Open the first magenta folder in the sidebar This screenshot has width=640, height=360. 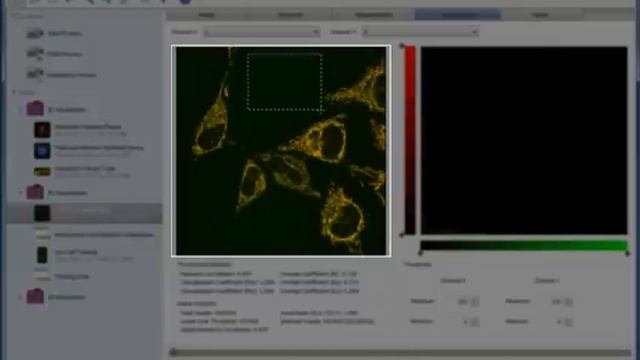coord(35,109)
